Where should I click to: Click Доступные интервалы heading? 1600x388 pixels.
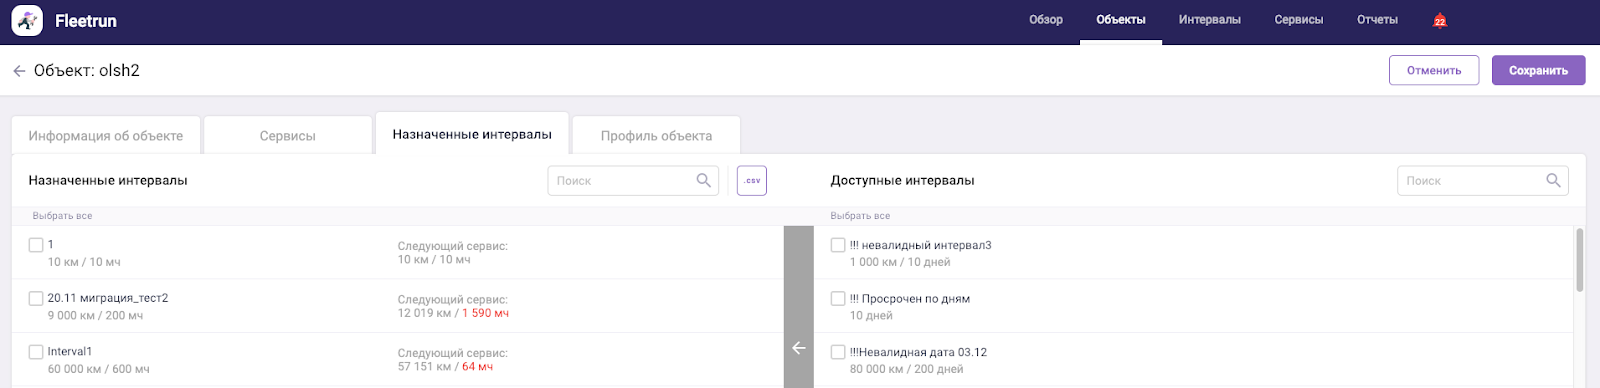(902, 181)
